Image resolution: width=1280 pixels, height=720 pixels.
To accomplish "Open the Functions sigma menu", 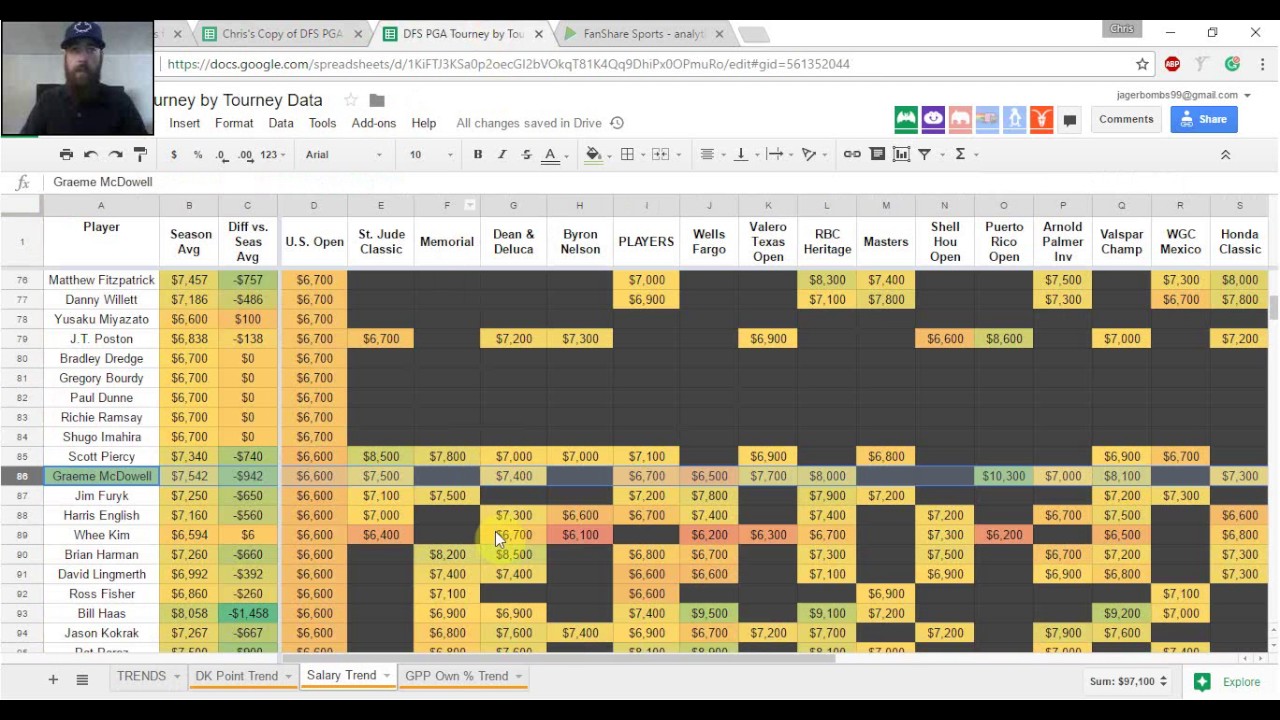I will (x=961, y=154).
